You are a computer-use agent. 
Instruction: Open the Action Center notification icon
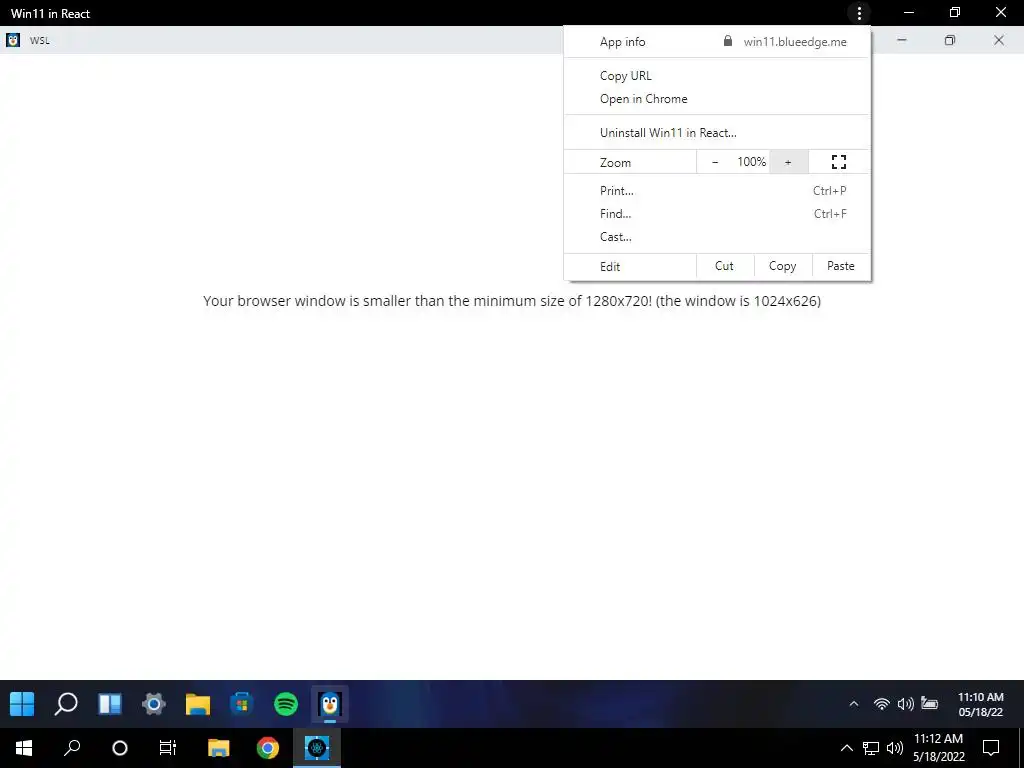click(991, 748)
